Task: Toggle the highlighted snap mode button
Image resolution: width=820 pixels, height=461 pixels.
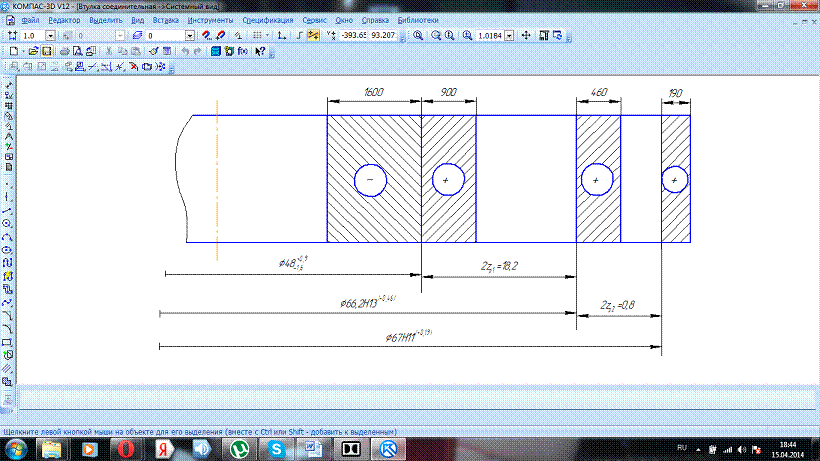Action: click(313, 35)
